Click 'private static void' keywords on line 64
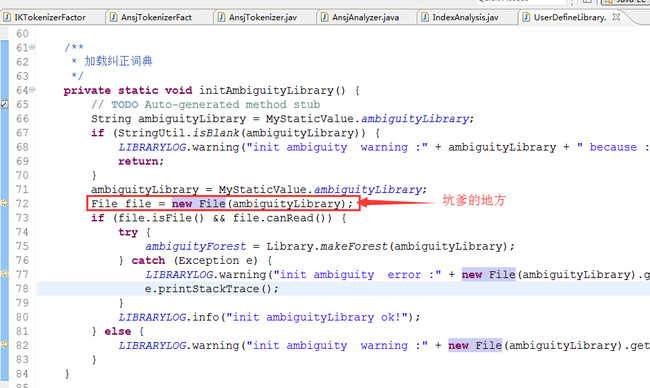The height and width of the screenshot is (388, 650). click(x=128, y=90)
